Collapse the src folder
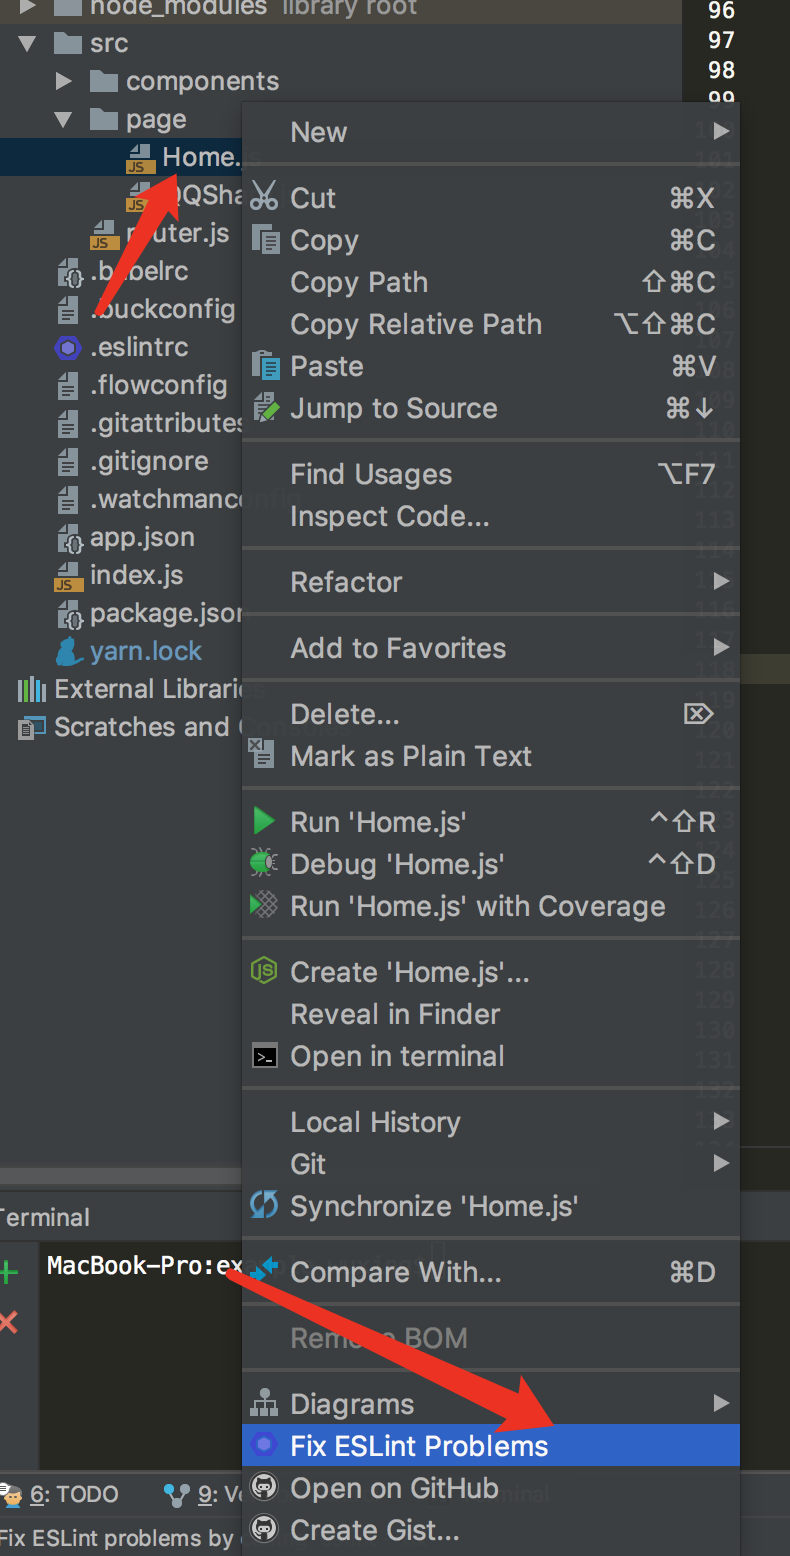The image size is (790, 1556). tap(27, 44)
